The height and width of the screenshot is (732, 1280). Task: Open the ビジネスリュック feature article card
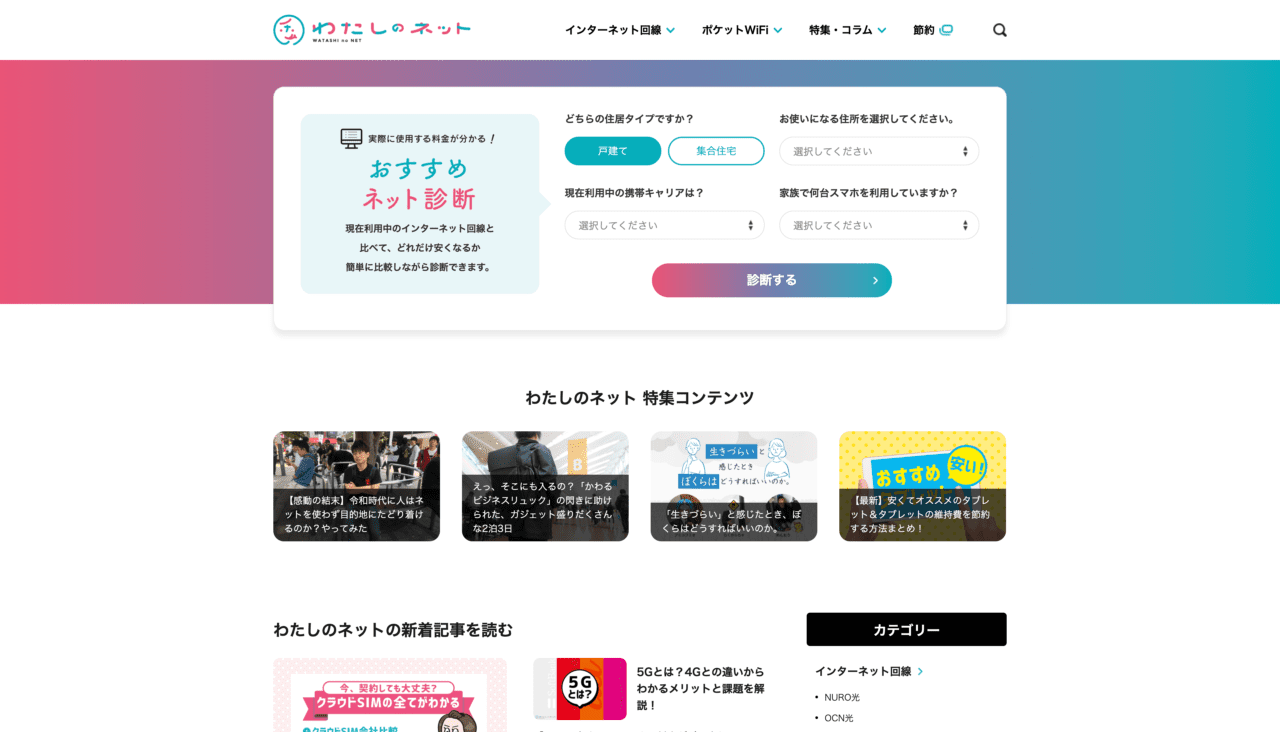(545, 486)
